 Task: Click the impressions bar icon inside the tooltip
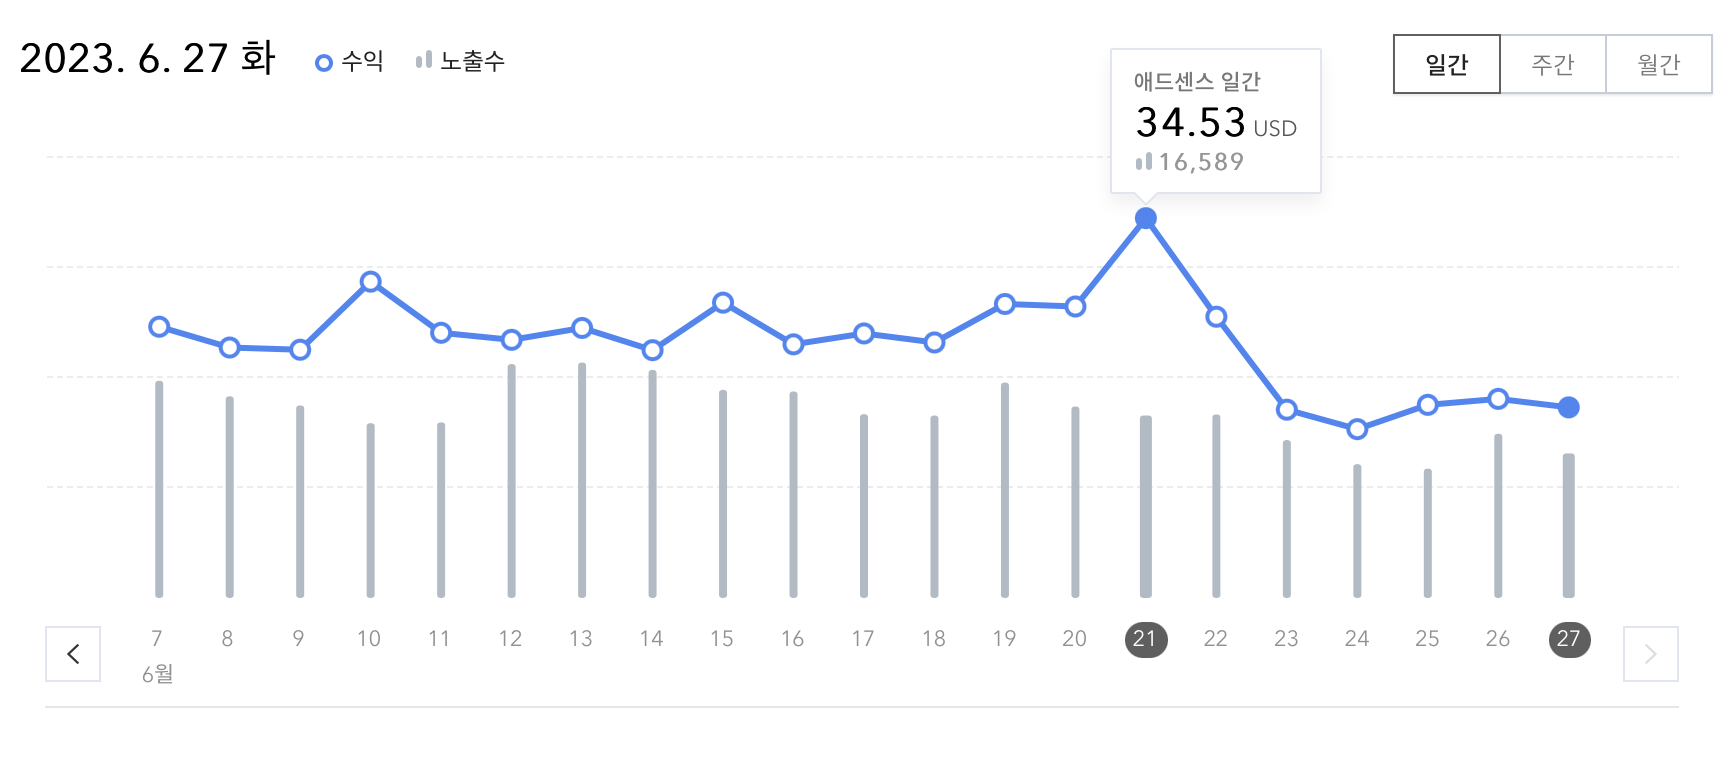(1146, 162)
